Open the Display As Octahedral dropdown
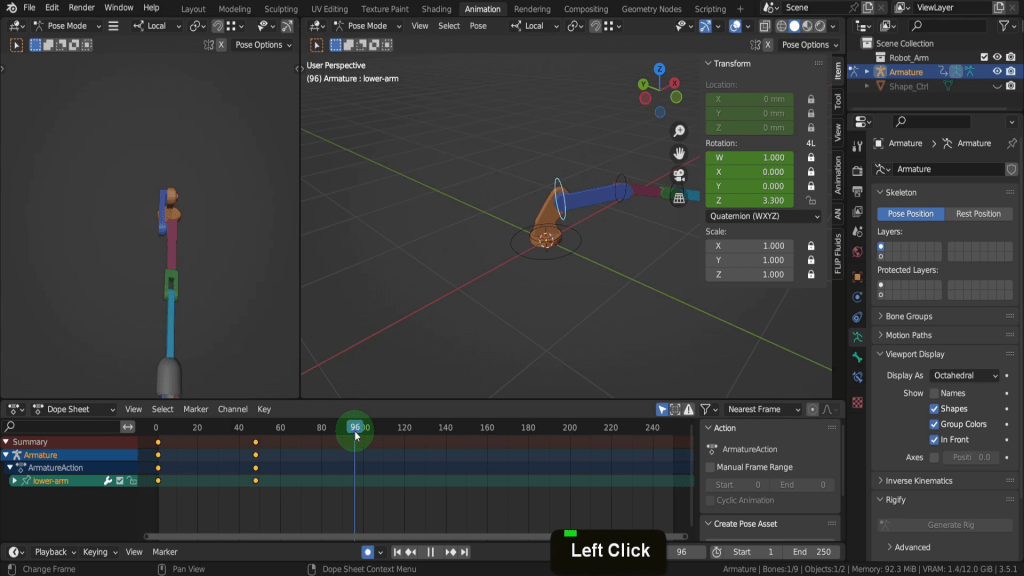The width and height of the screenshot is (1024, 576). pos(964,375)
